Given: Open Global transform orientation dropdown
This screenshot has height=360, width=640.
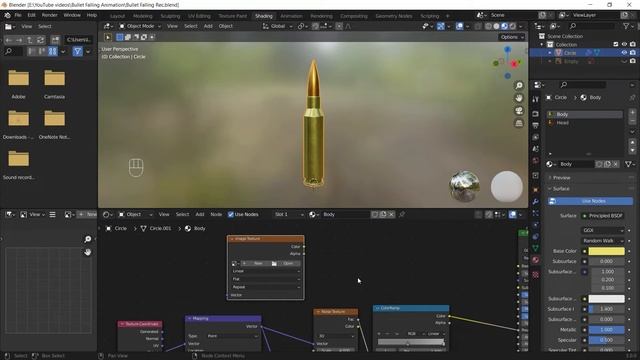Looking at the screenshot, I should coord(278,26).
